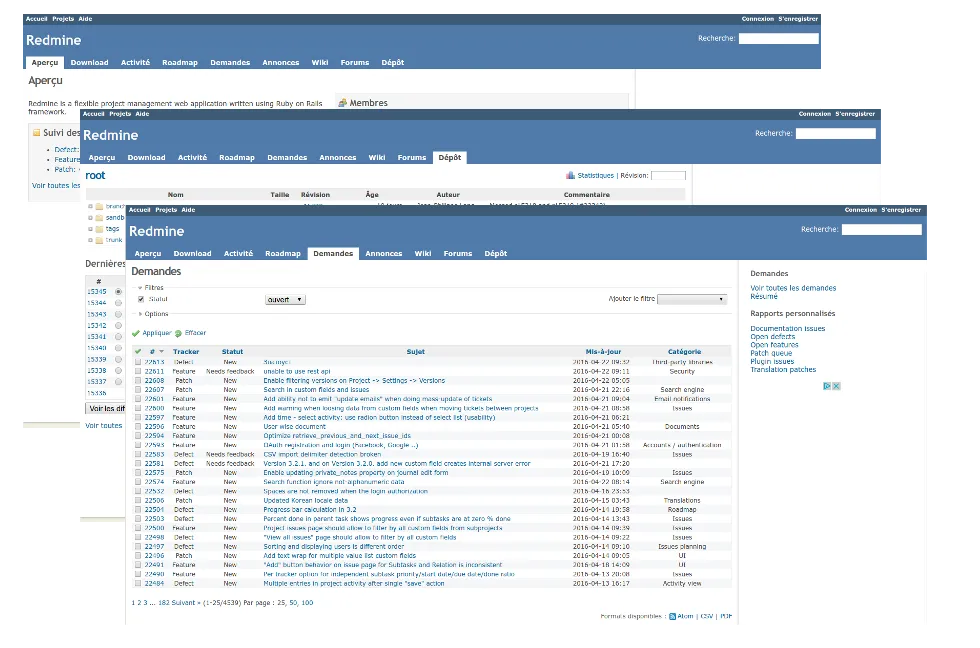Viewport: 980px width, 648px height.
Task: Expand the sandbox folder tree node
Action: (x=91, y=217)
